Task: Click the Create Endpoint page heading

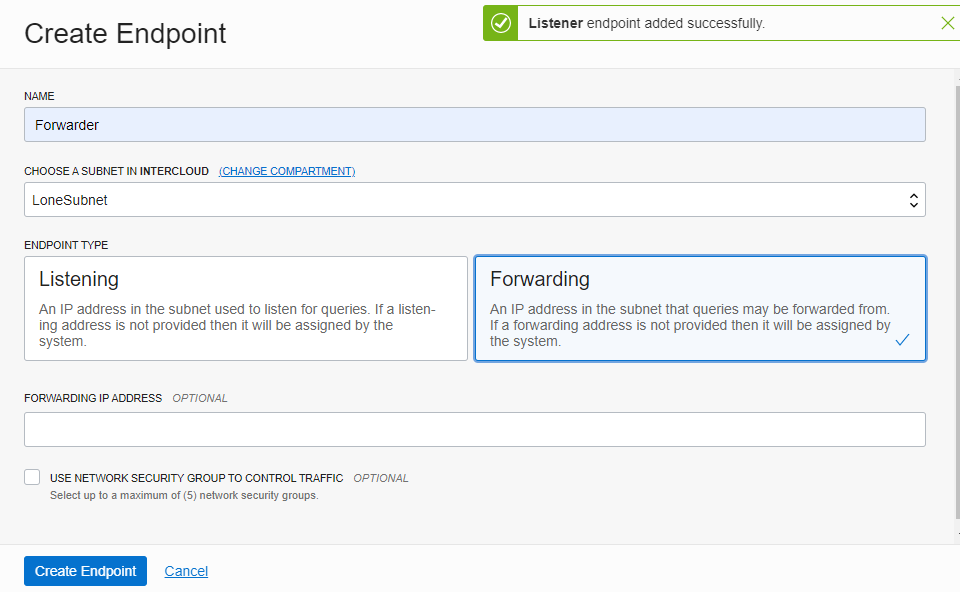Action: 125,33
